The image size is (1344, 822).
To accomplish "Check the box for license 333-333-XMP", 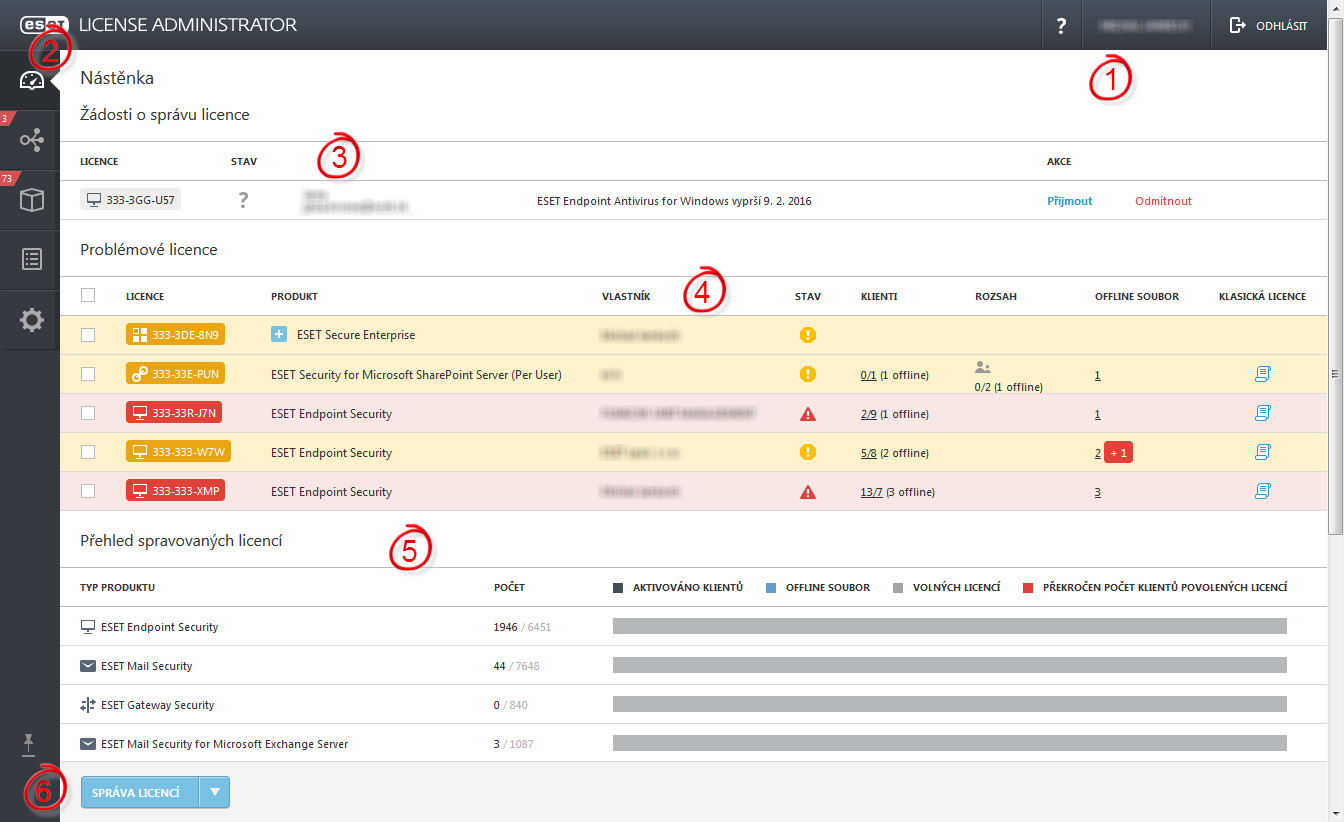I will point(88,491).
